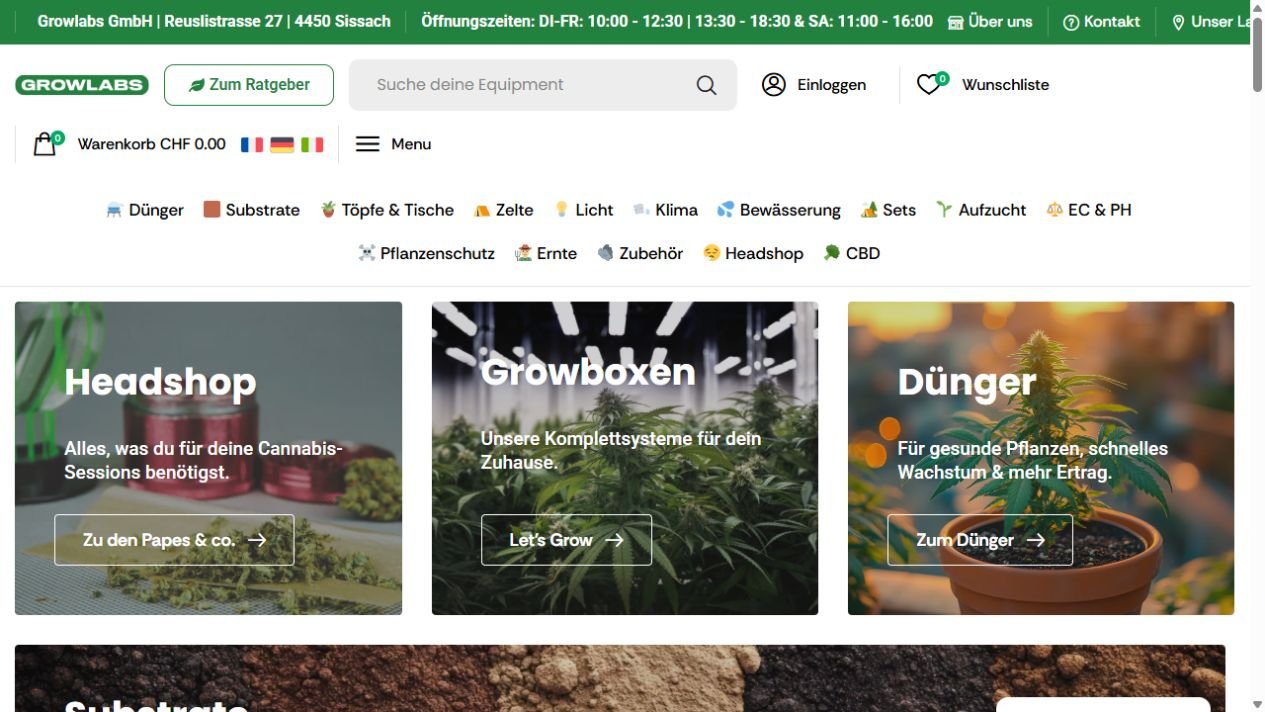Click the Zum Ratgeber button
The image size is (1265, 712).
click(249, 85)
